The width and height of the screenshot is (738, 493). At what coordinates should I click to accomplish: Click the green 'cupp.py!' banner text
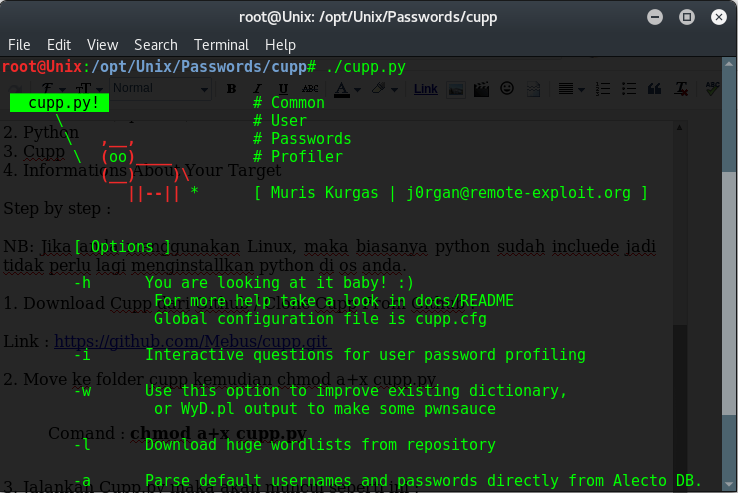(64, 103)
